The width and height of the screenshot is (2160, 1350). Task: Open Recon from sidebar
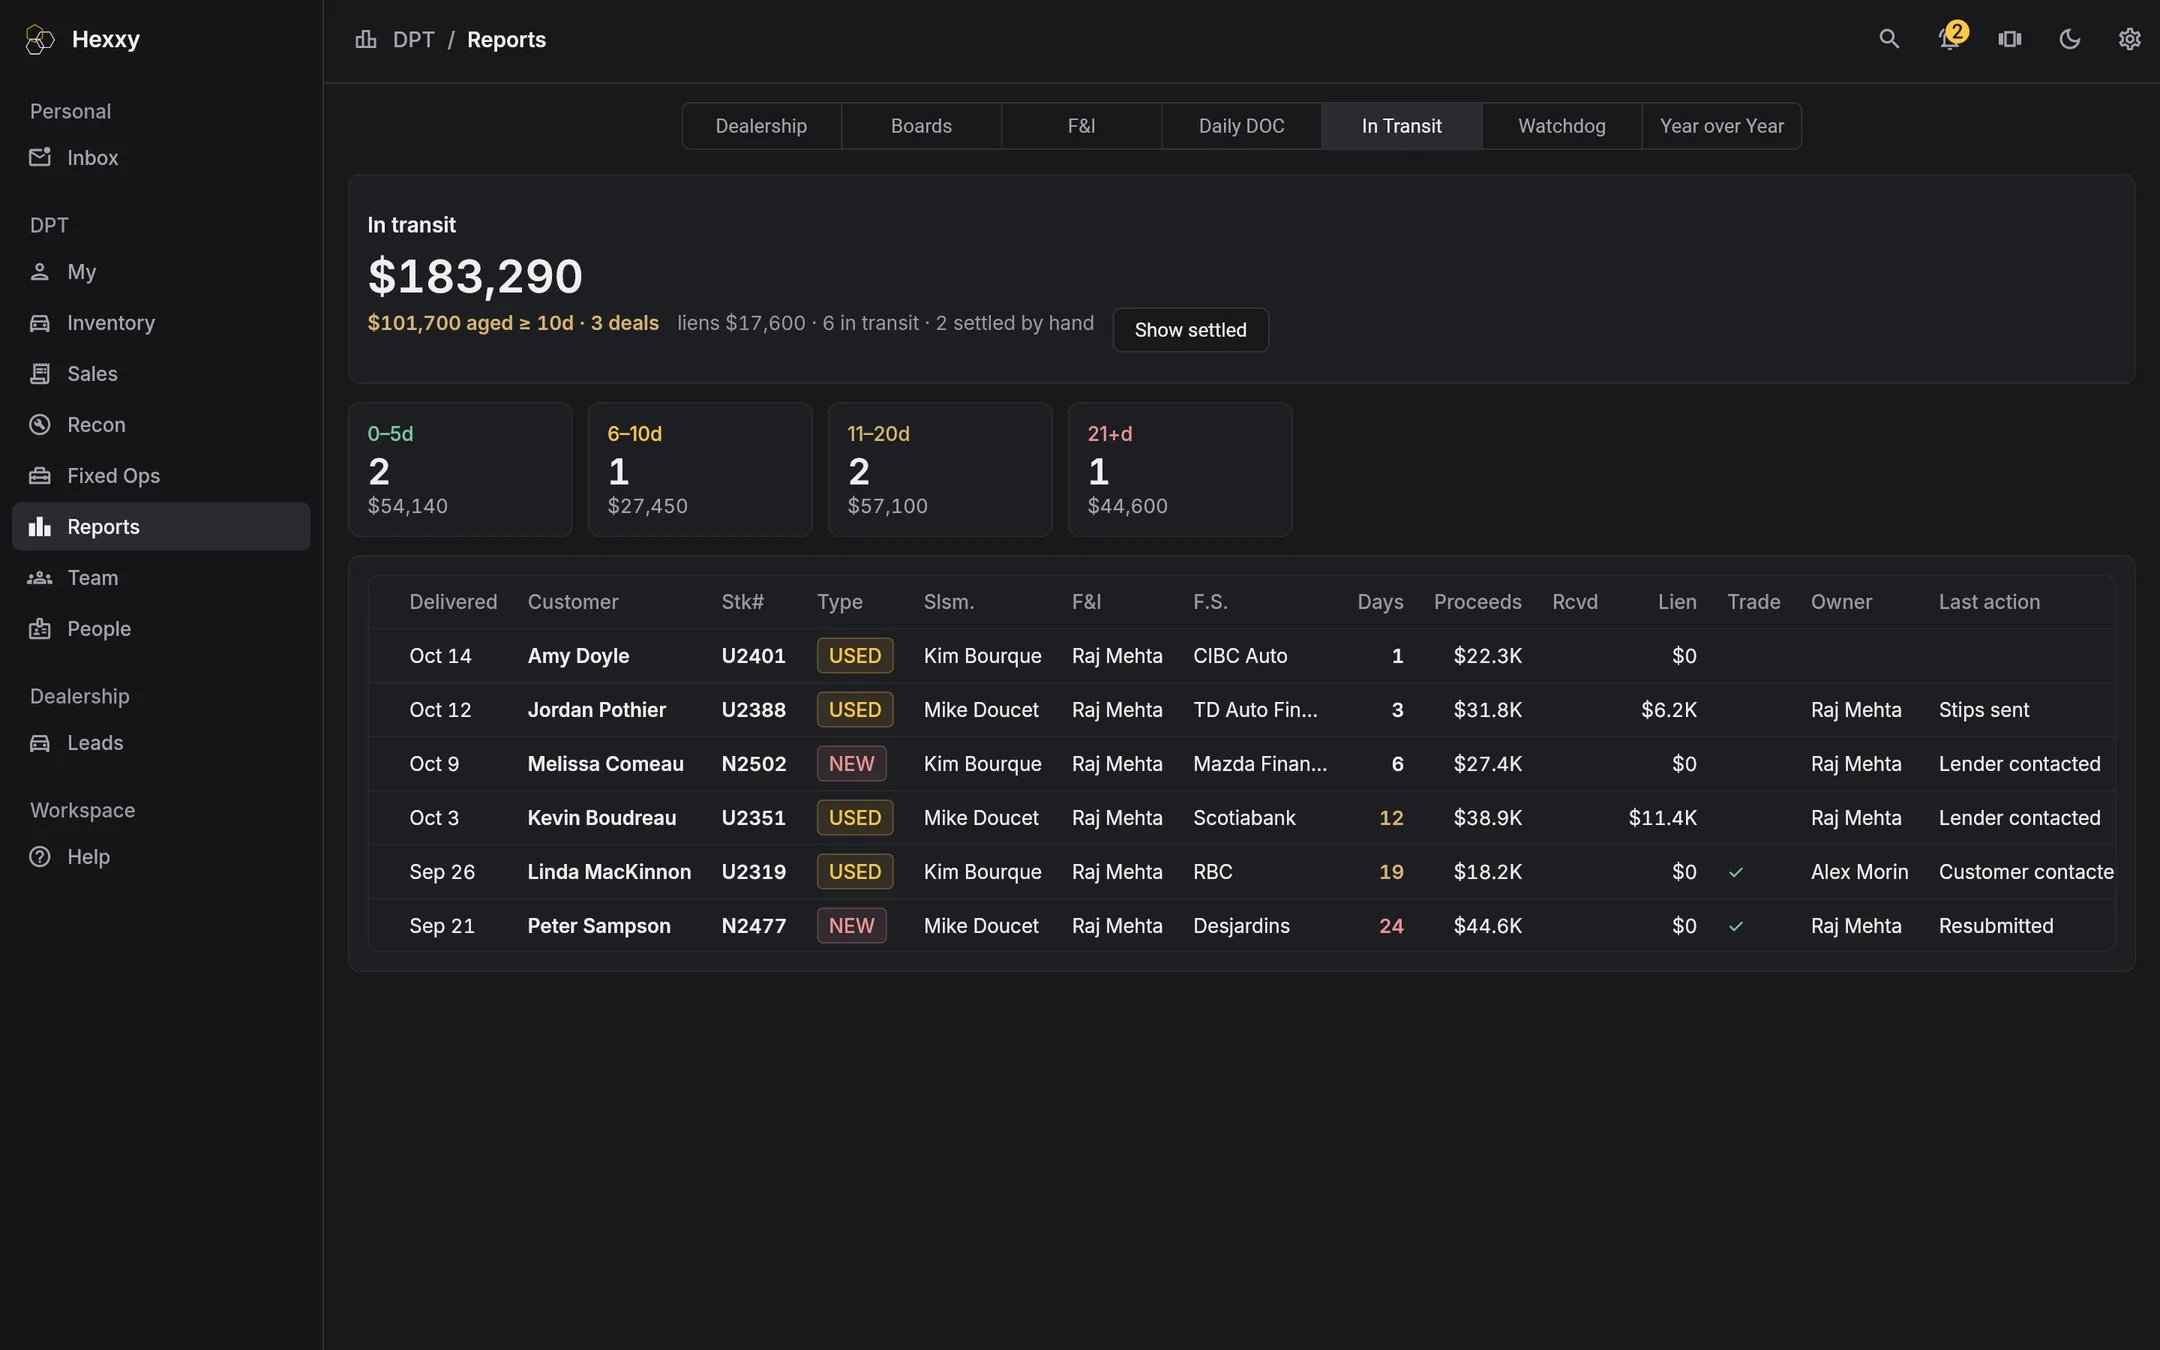[x=161, y=425]
